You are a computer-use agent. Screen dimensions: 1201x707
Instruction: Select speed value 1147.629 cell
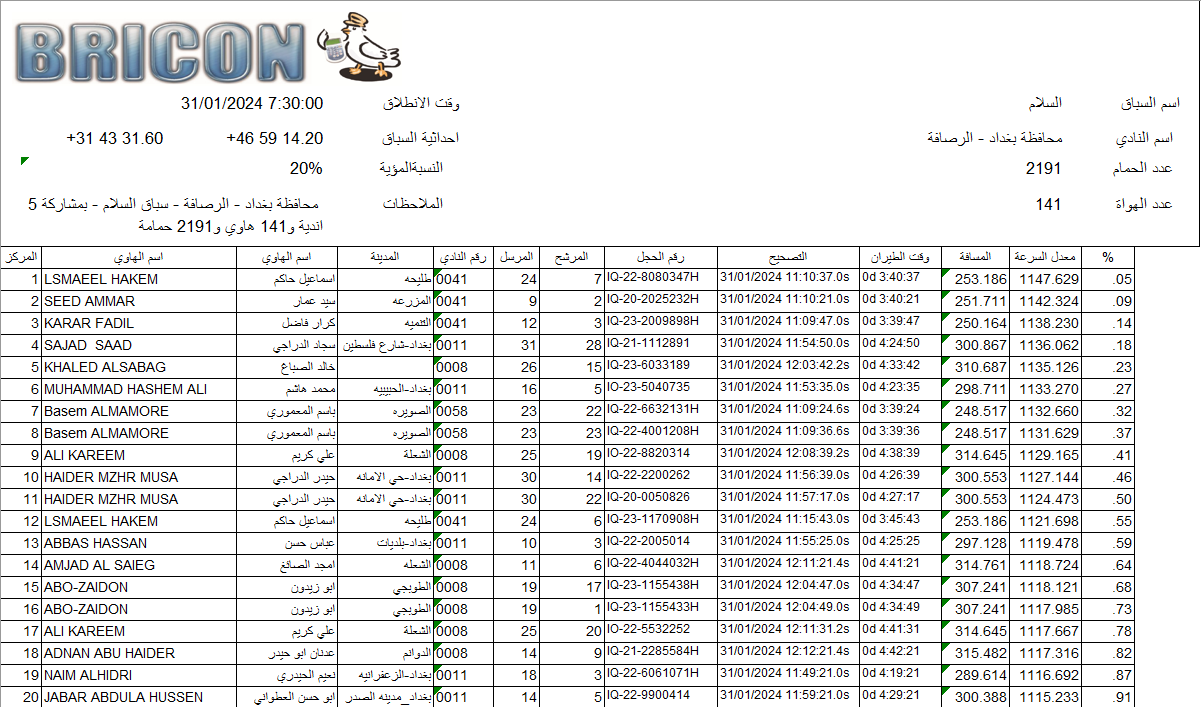(1048, 280)
